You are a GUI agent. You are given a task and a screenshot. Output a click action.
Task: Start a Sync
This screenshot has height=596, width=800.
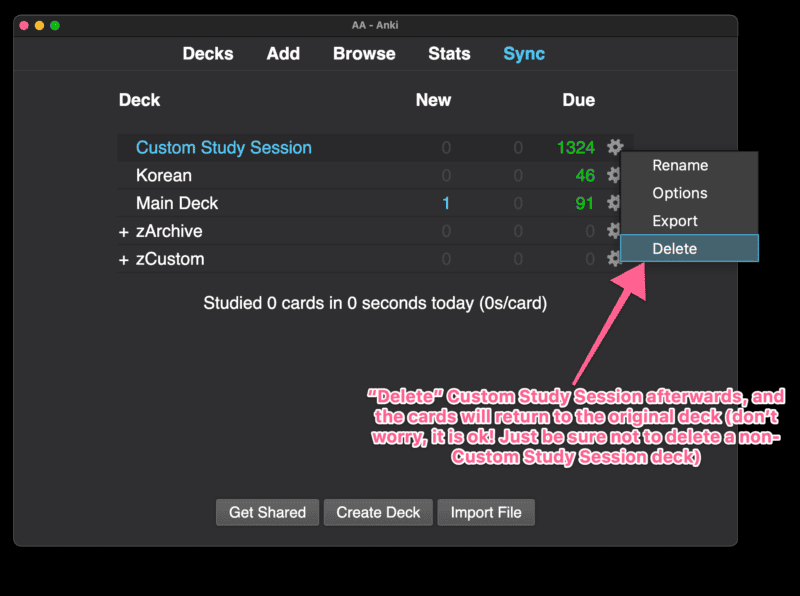tap(523, 54)
